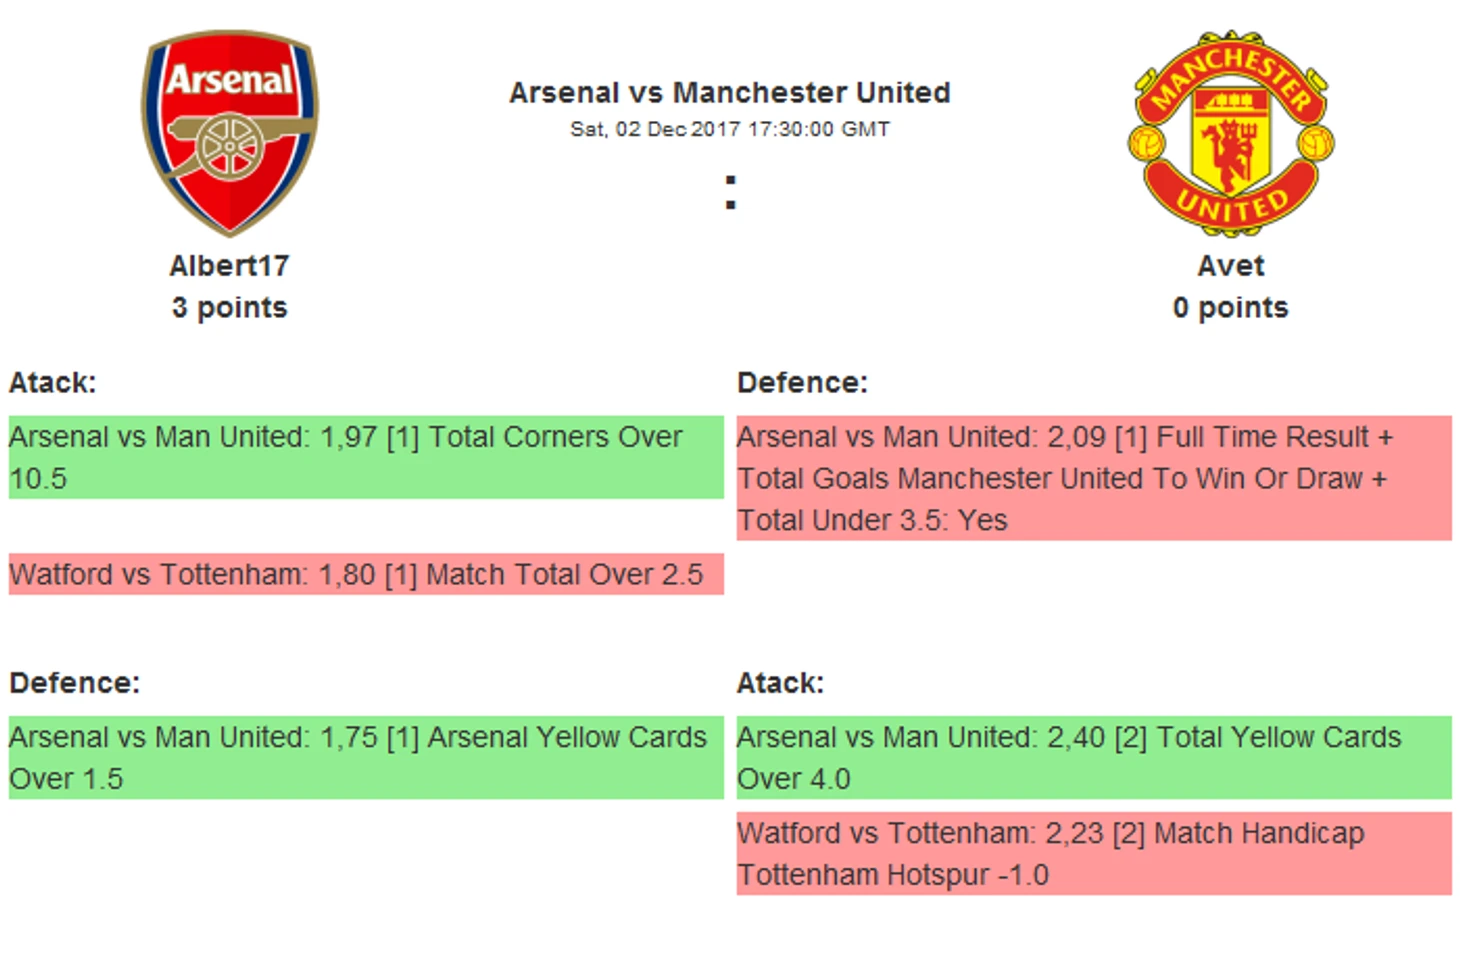Click Albert17's Atack section heading
This screenshot has height=959, width=1460.
[53, 382]
